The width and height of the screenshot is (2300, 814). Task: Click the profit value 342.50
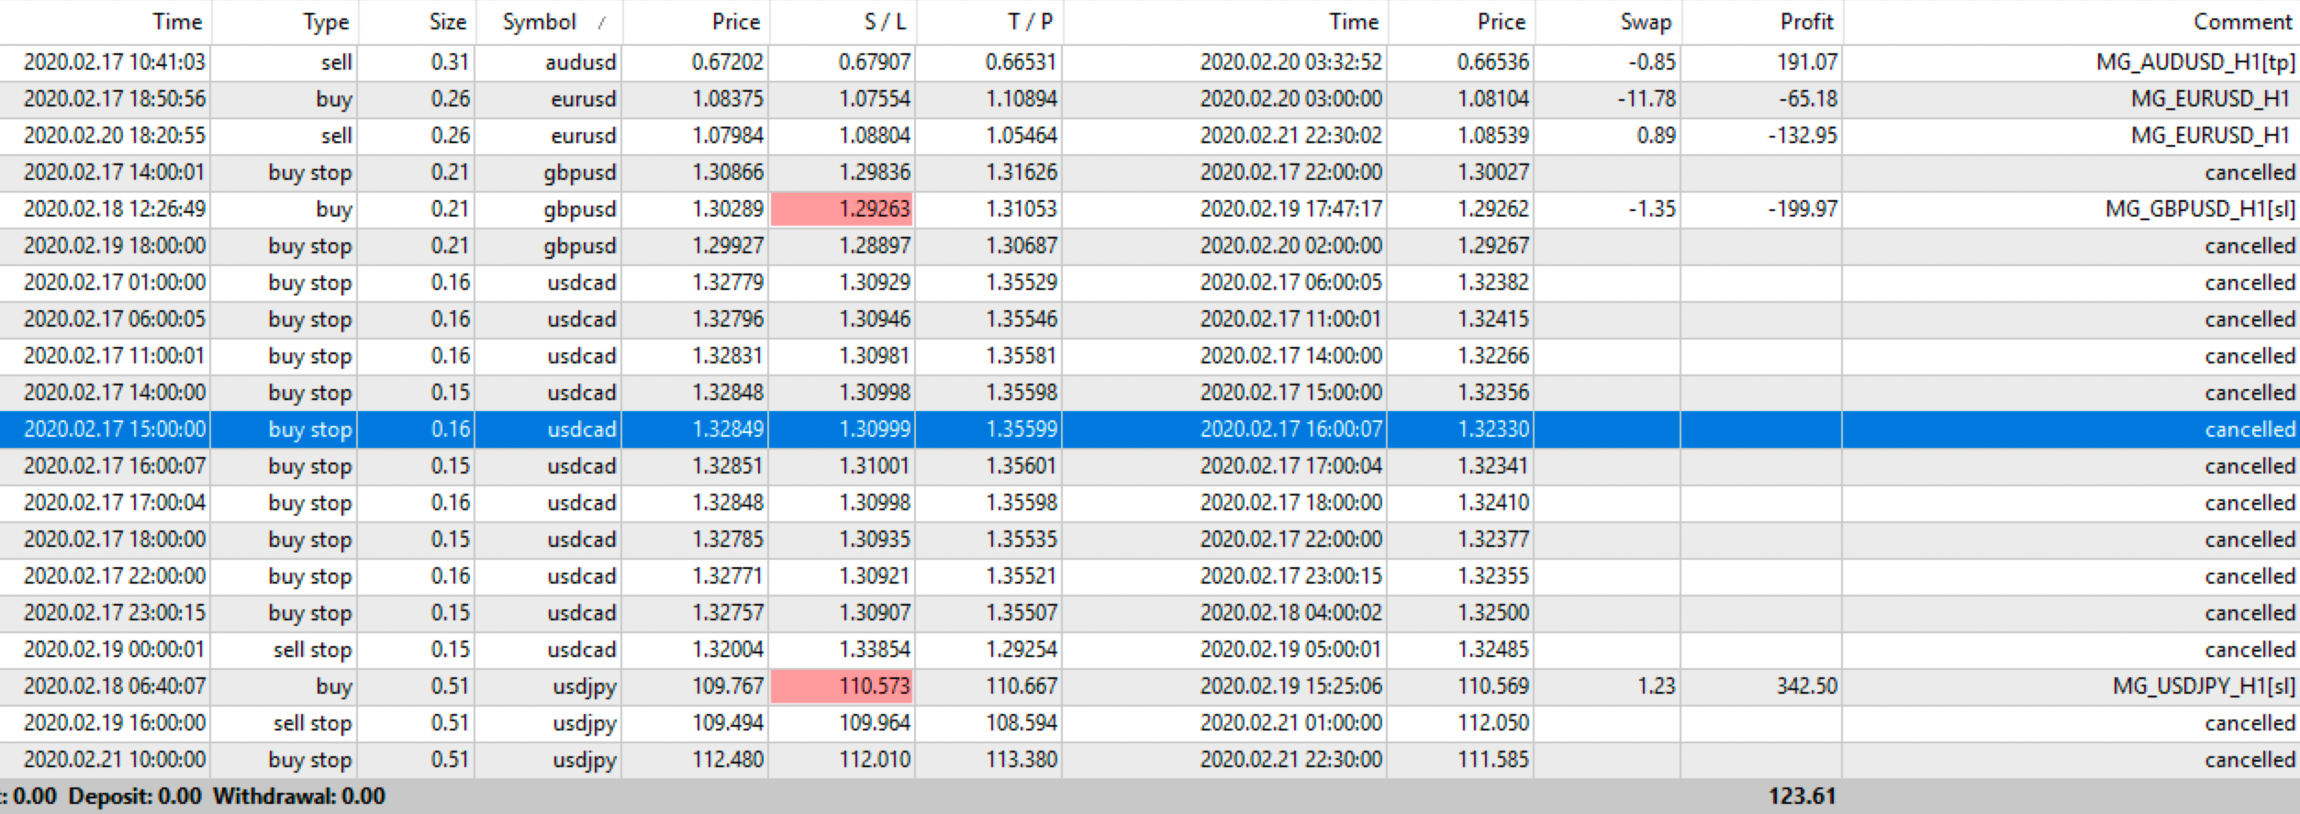click(x=1807, y=686)
